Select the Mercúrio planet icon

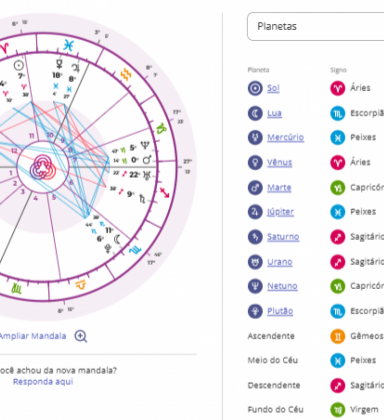255,137
